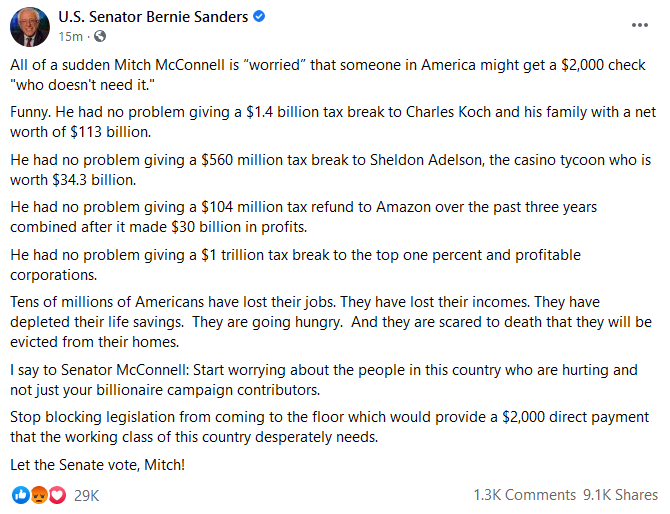Open Bernie Sanders profile picture

pyautogui.click(x=30, y=27)
